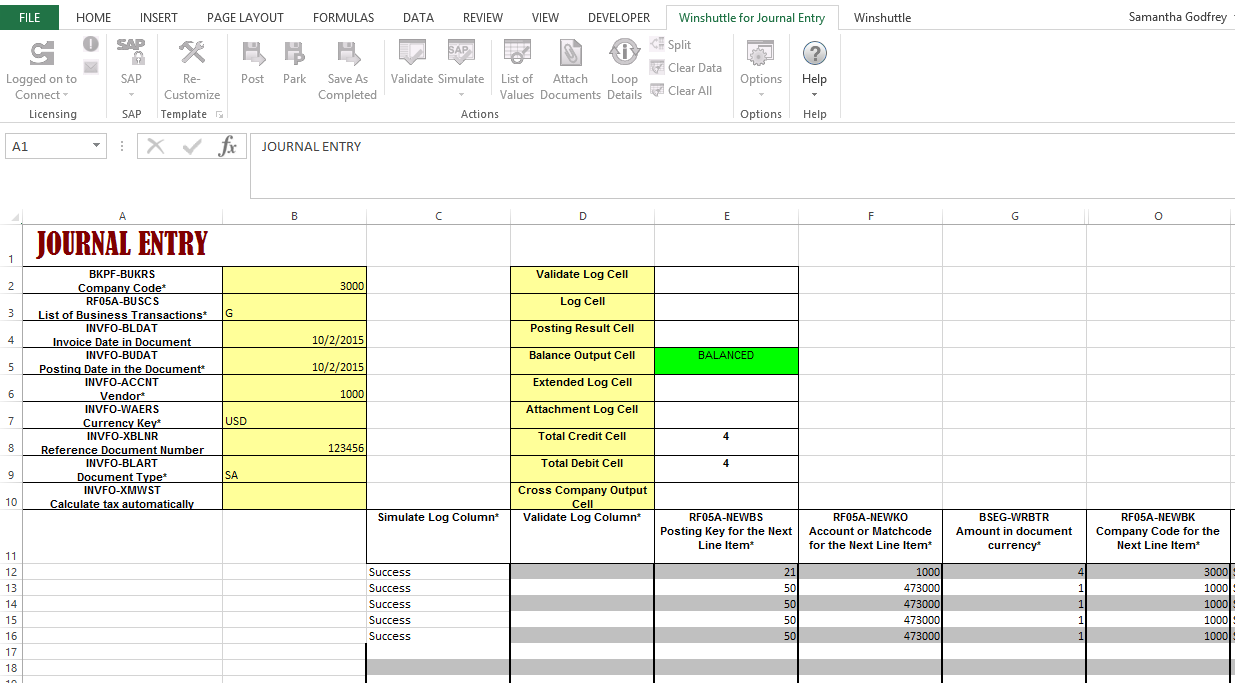
Task: Click Clear All in Actions group
Action: tap(681, 91)
